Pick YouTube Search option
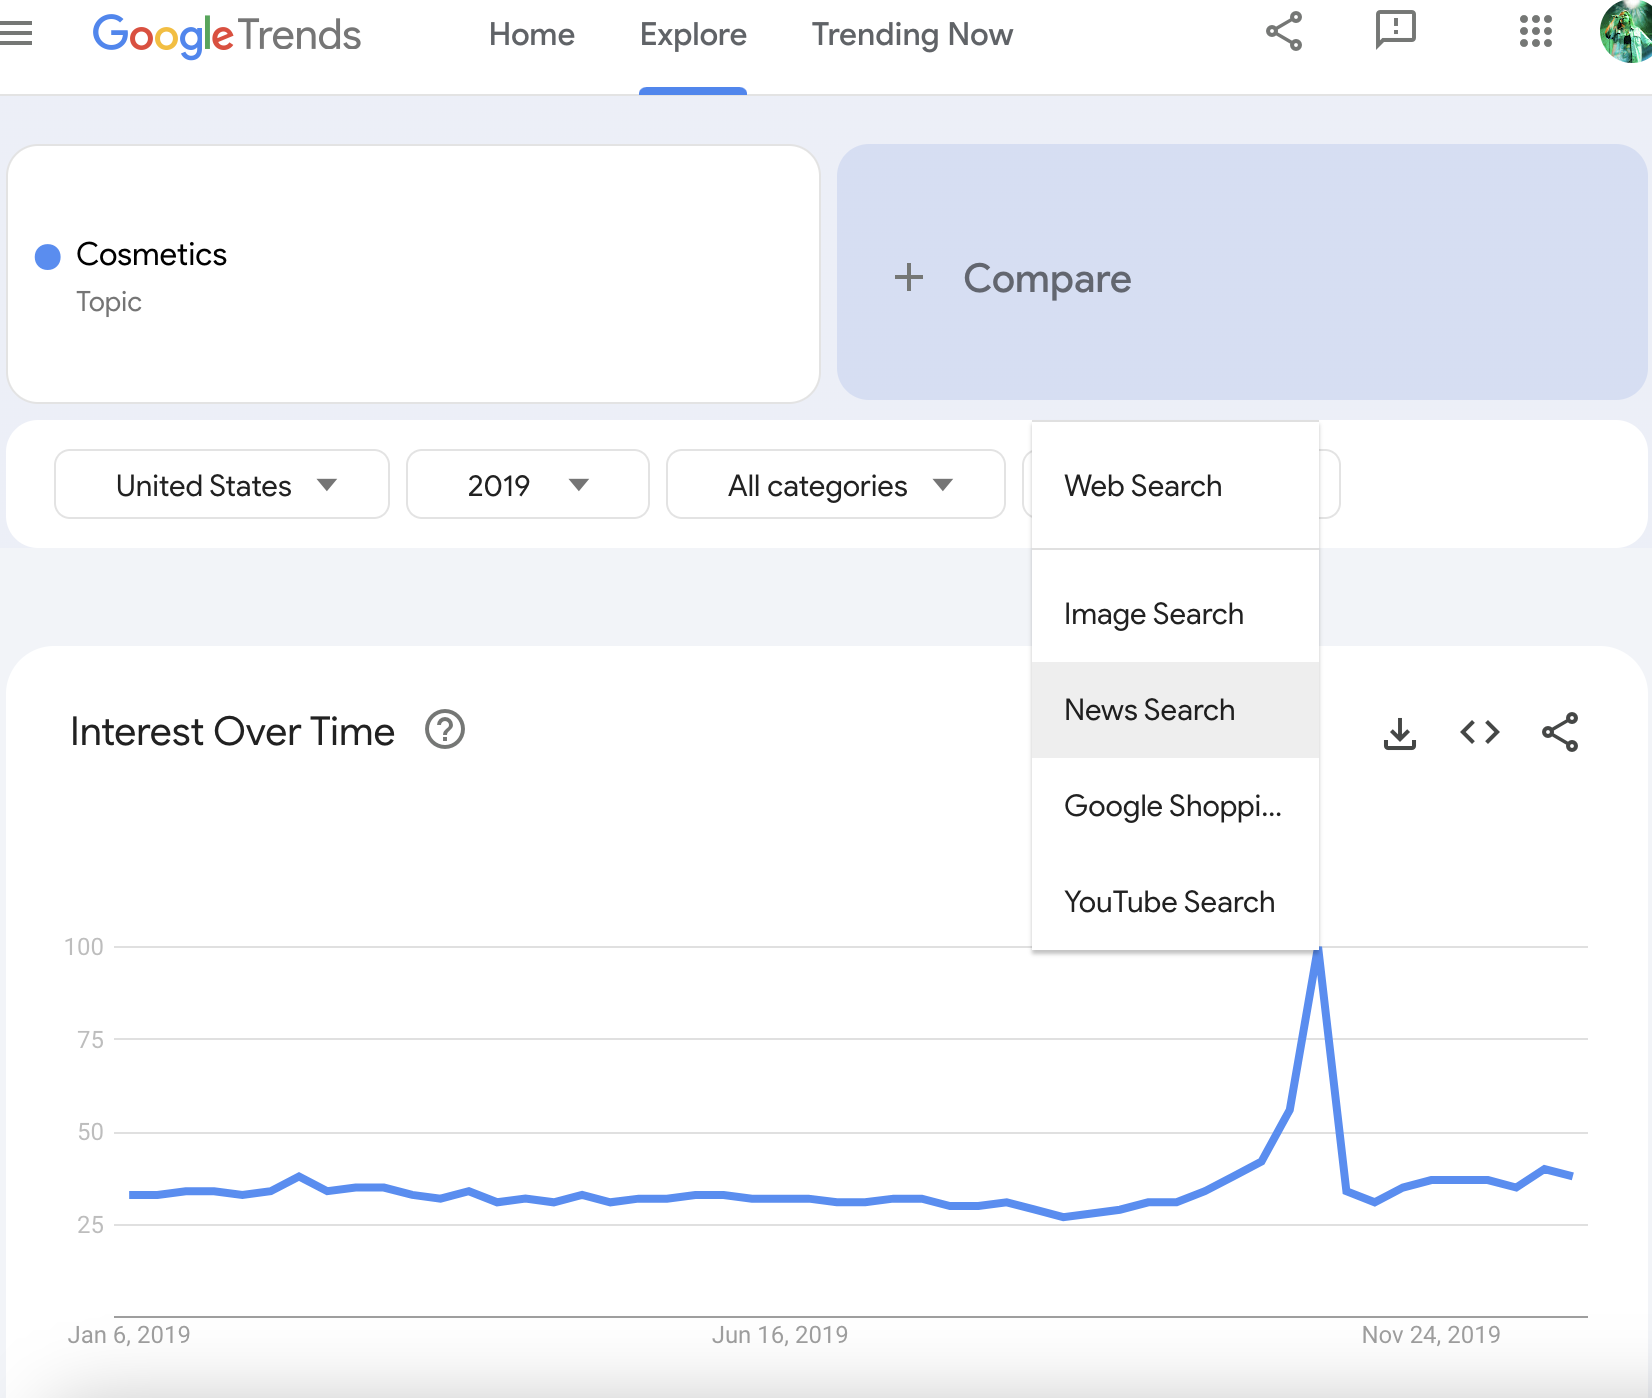 click(x=1175, y=902)
